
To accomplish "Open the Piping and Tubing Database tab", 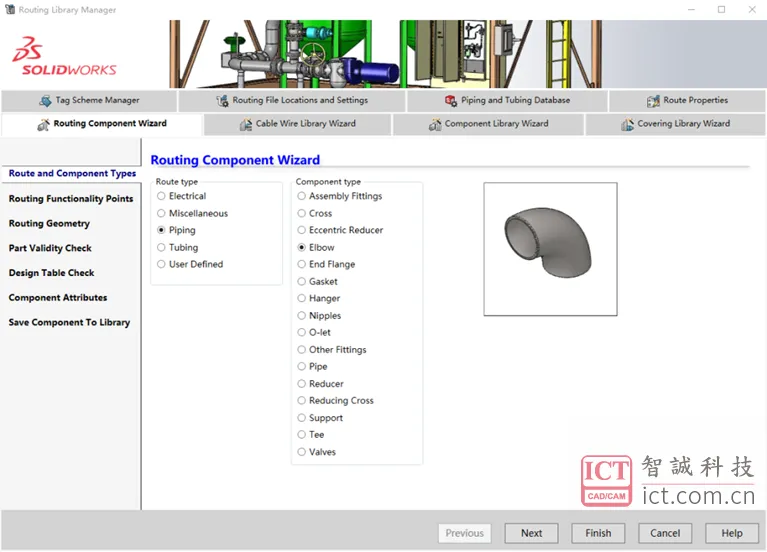I will (x=507, y=101).
